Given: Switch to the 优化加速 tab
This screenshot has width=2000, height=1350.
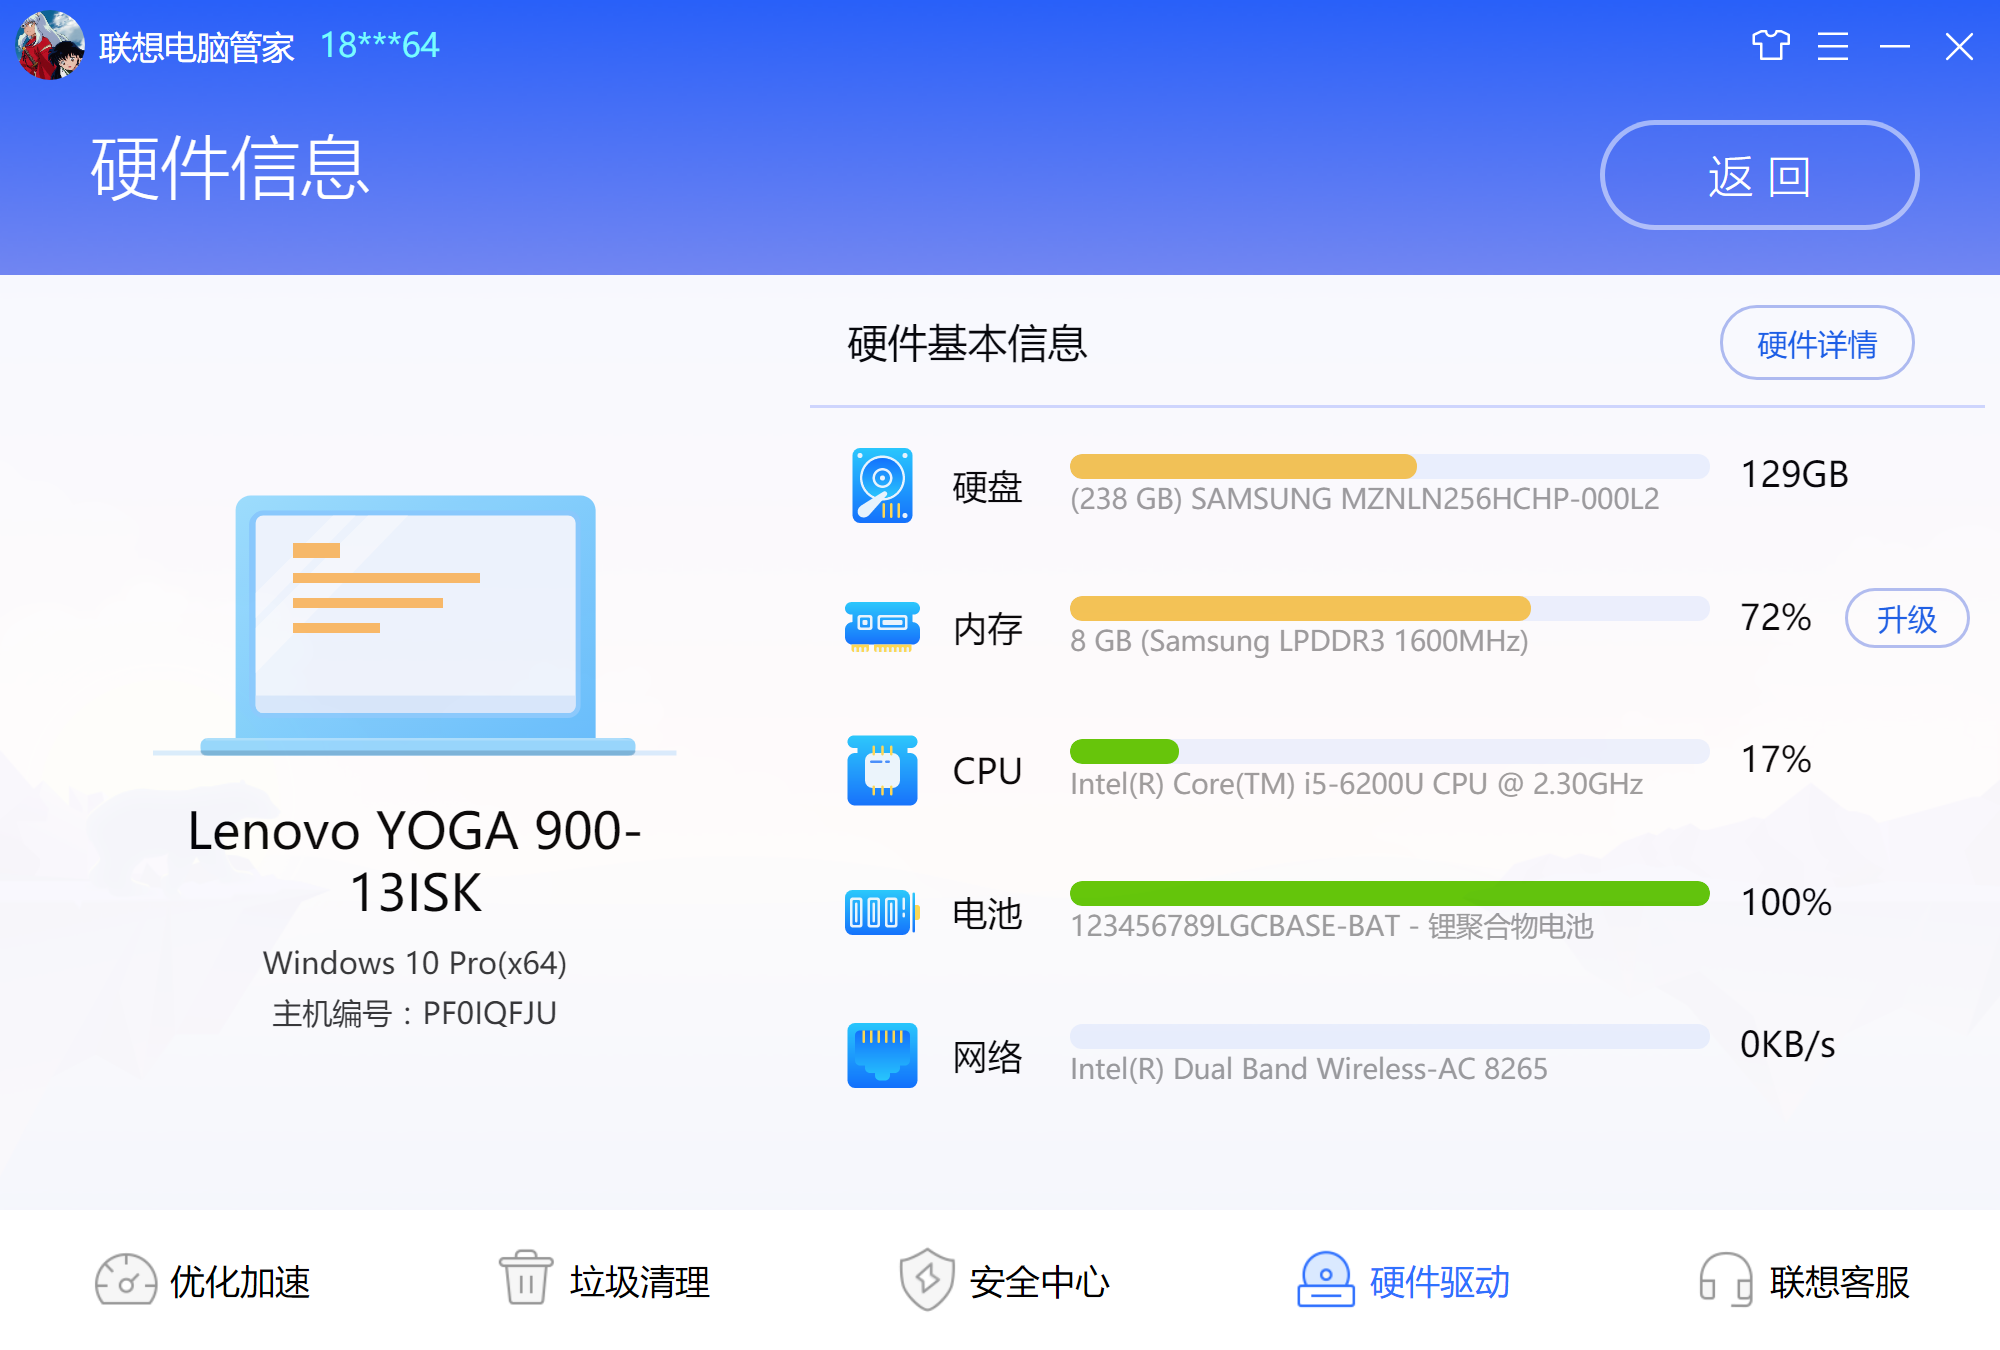Looking at the screenshot, I should click(202, 1281).
